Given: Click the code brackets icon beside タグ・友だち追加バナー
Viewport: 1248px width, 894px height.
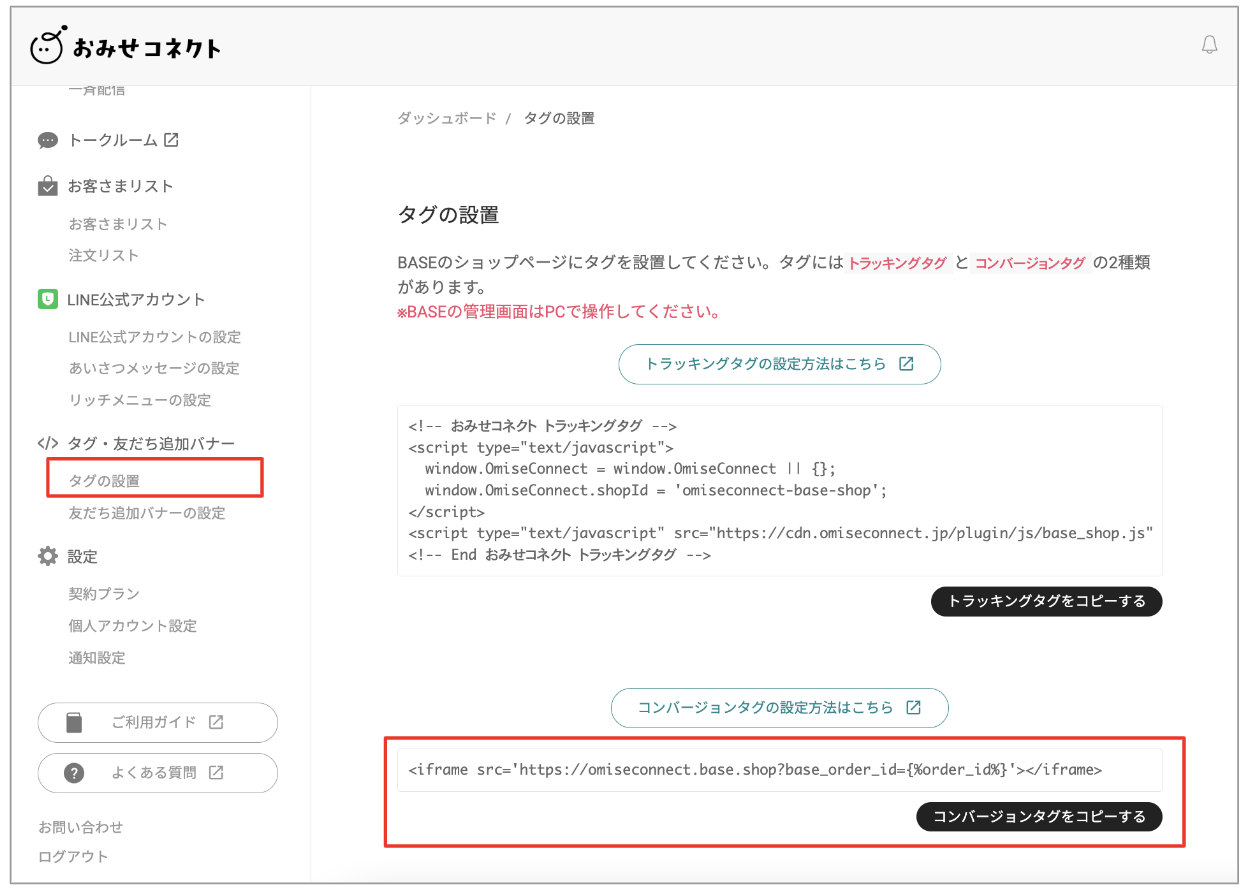Looking at the screenshot, I should click(48, 443).
